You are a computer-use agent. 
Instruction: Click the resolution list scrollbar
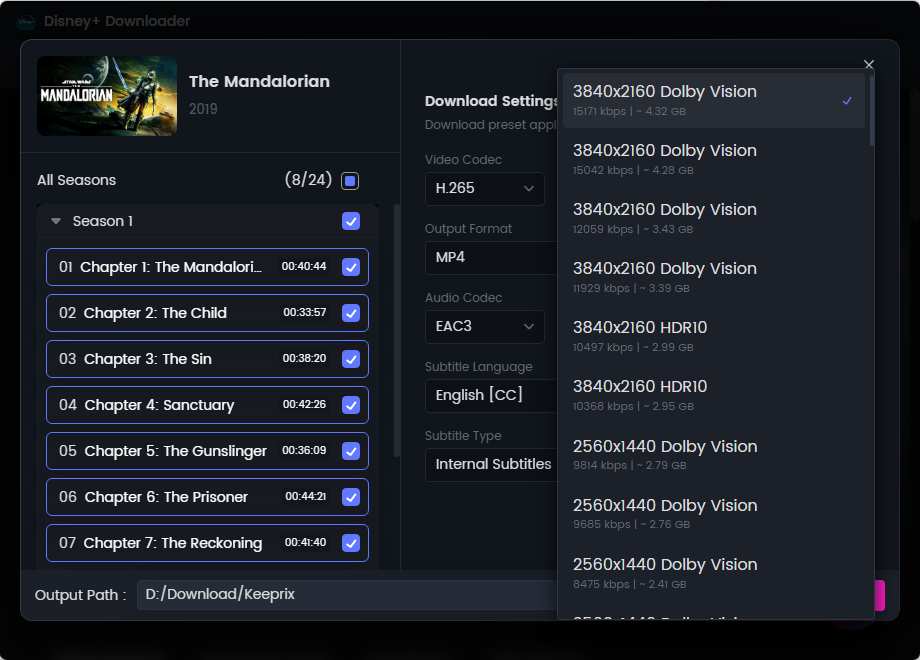pos(871,109)
